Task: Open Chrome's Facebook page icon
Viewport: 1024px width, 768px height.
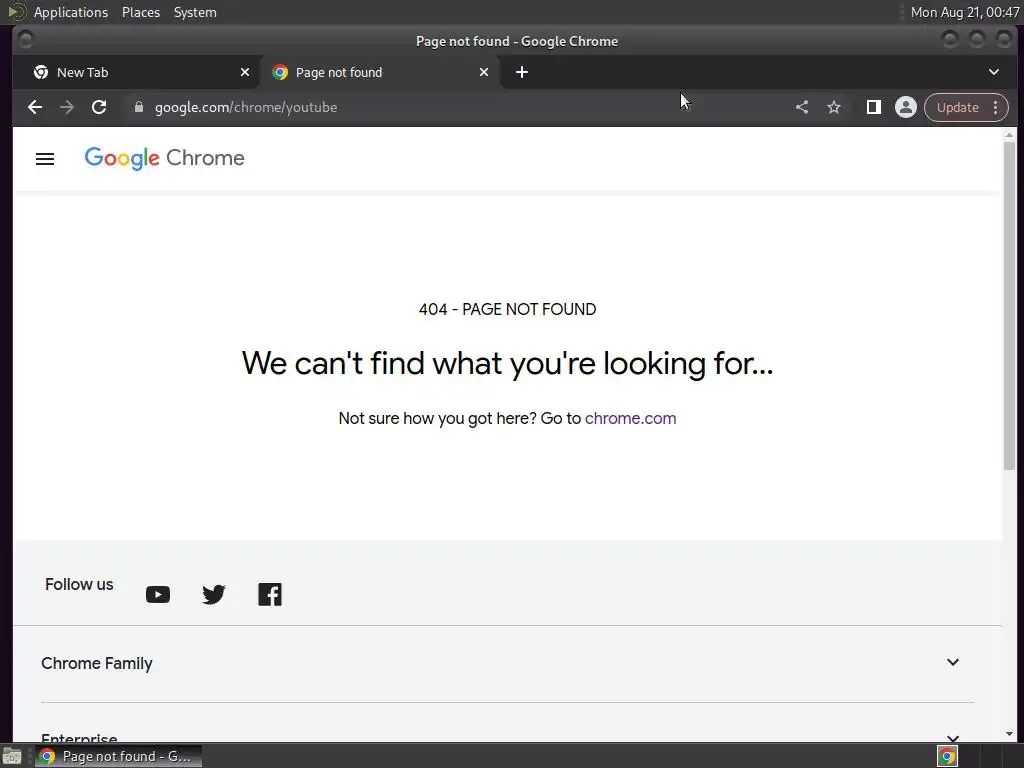Action: coord(270,594)
